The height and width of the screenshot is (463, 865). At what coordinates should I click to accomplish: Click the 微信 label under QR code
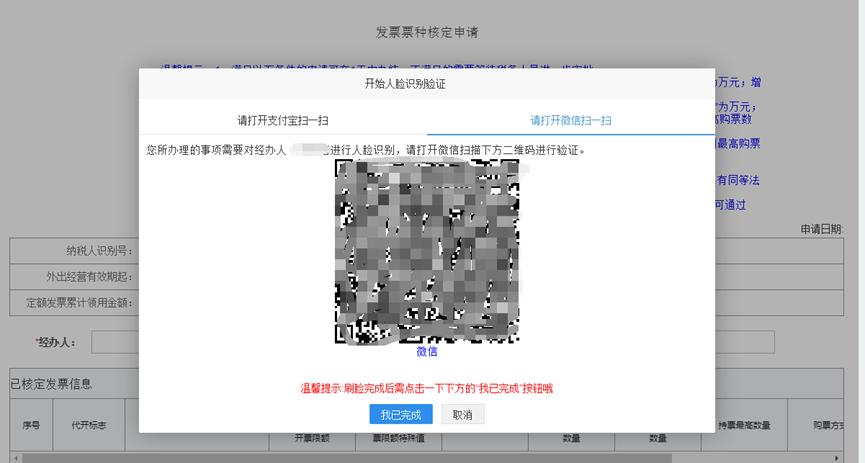point(426,352)
